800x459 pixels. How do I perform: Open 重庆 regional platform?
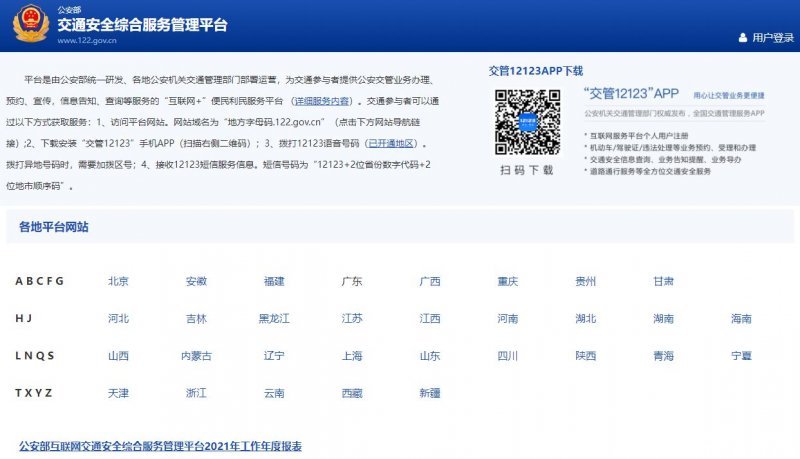click(508, 281)
